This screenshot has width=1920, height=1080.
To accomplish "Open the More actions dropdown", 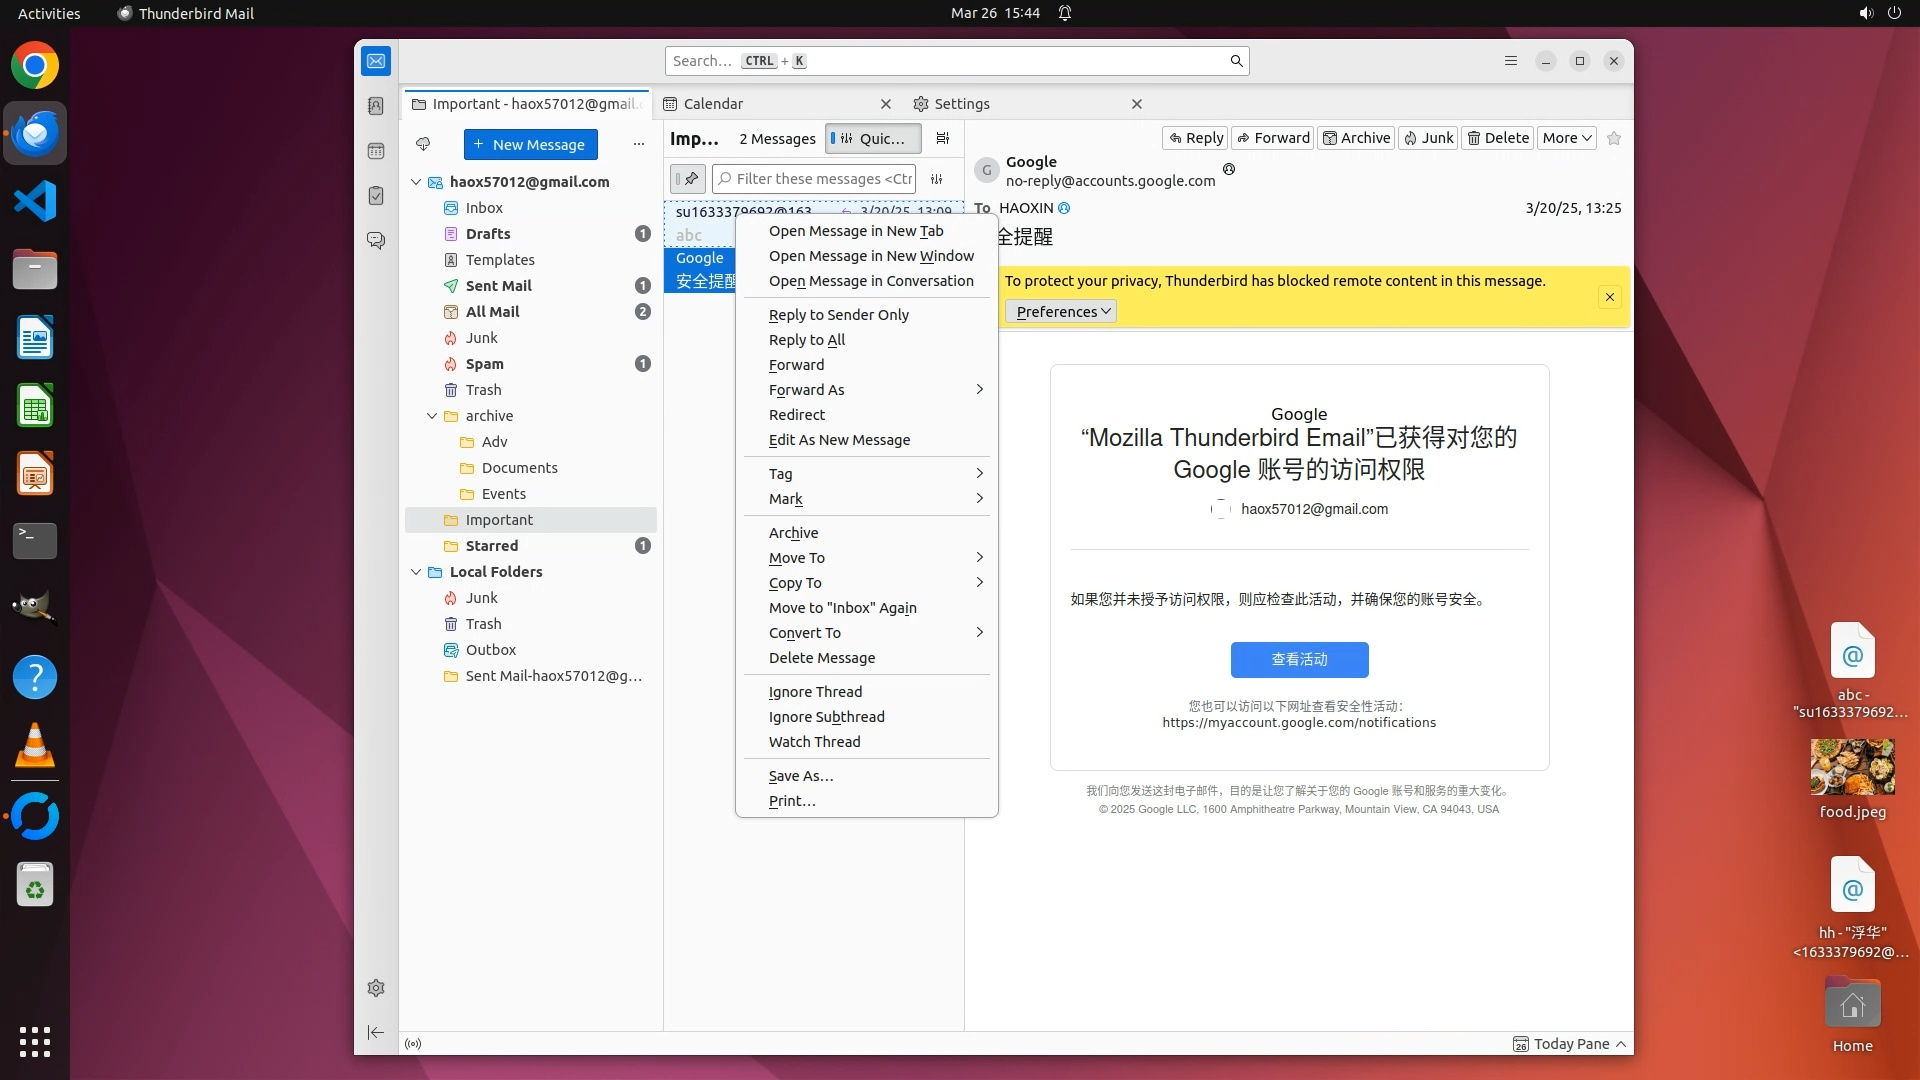I will pyautogui.click(x=1566, y=138).
